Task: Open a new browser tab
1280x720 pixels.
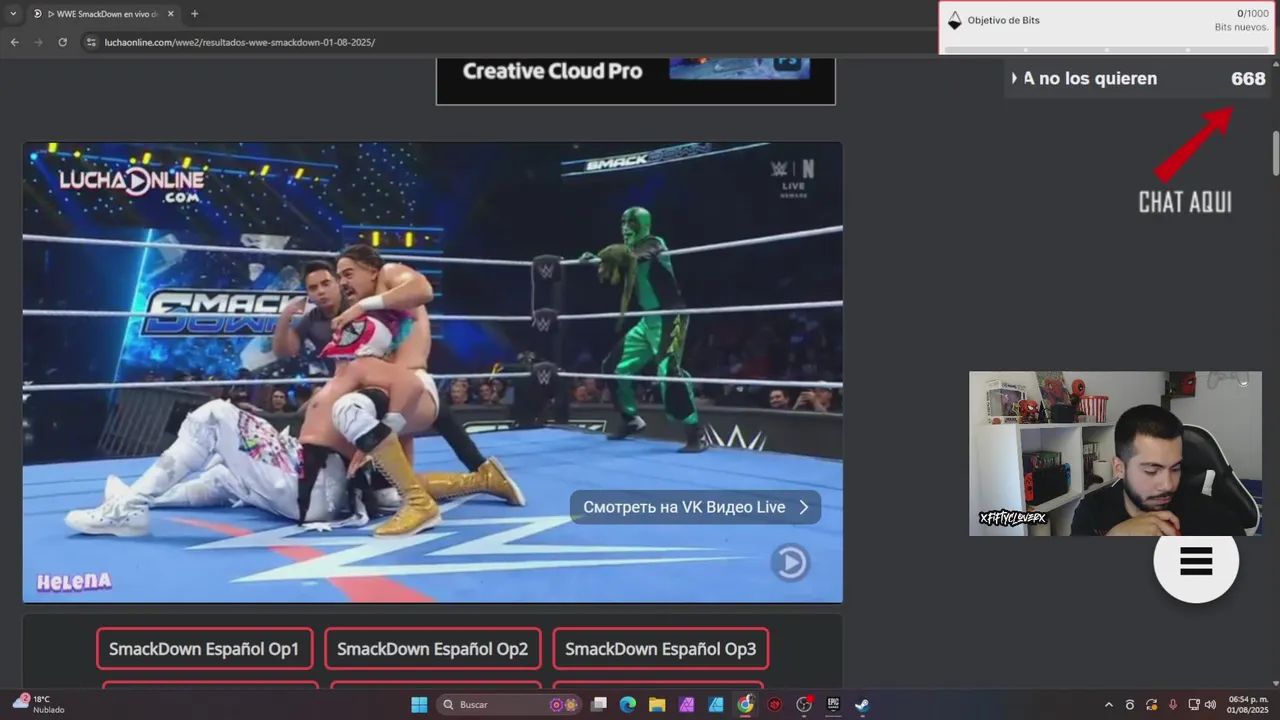Action: tap(194, 14)
